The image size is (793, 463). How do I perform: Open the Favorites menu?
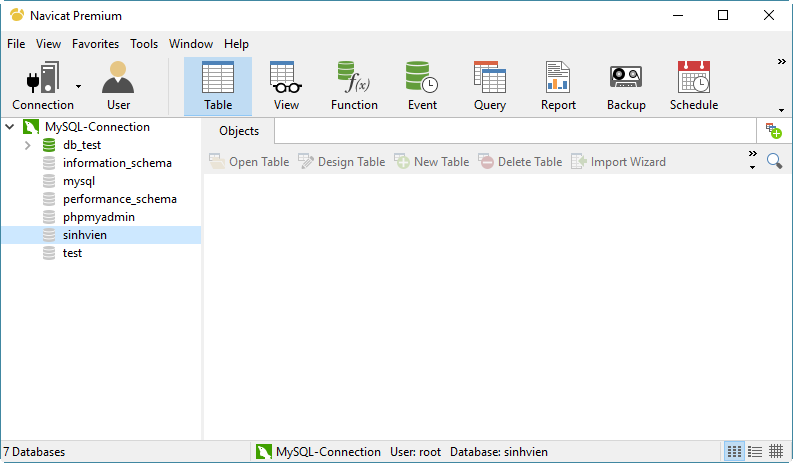[x=96, y=44]
